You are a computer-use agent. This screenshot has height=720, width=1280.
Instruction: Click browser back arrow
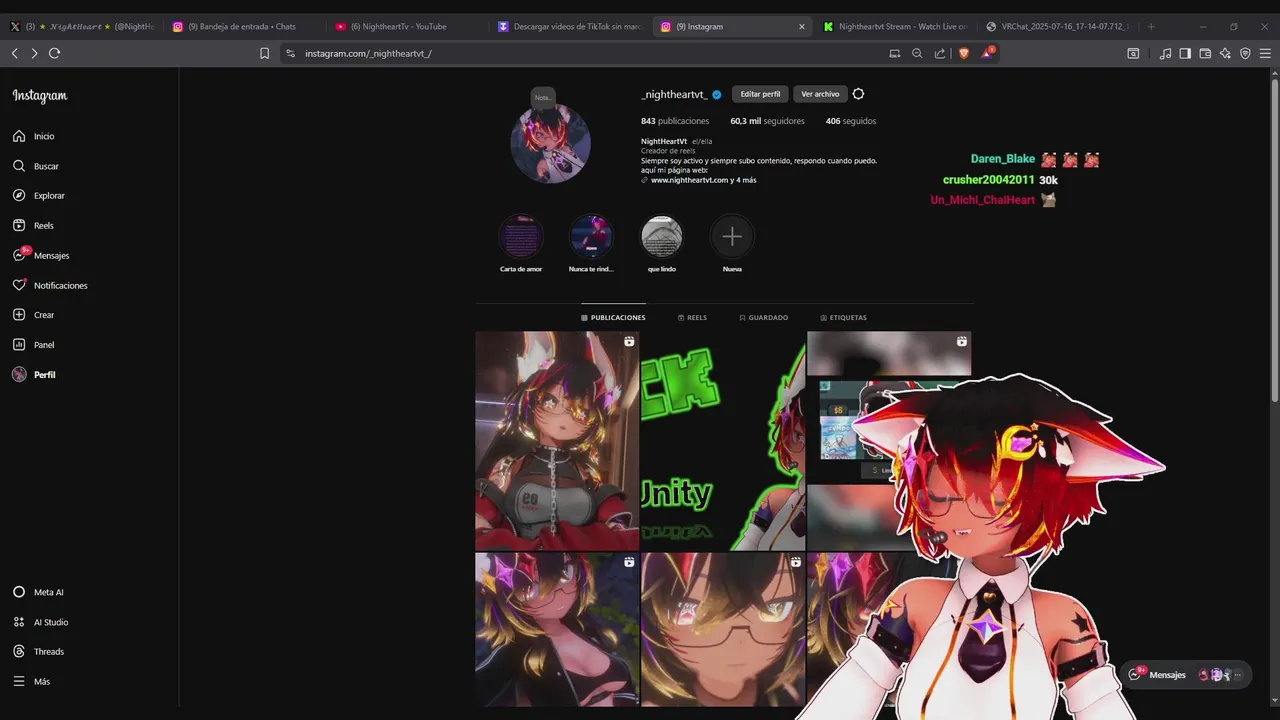(x=15, y=53)
